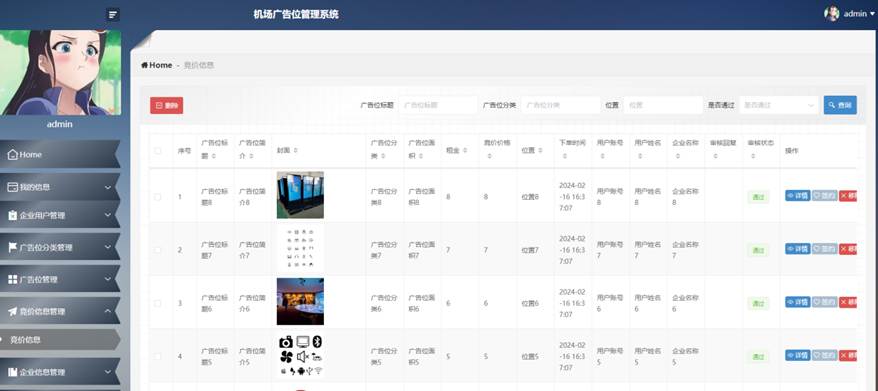
Task: Check the checkbox for row 1
Action: (158, 197)
